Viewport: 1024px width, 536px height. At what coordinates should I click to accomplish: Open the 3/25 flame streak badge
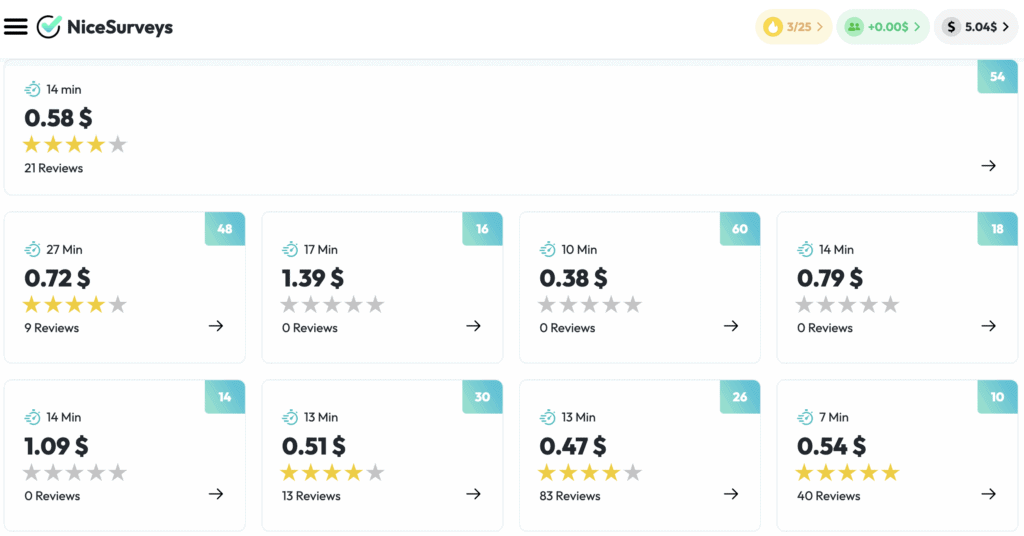793,27
